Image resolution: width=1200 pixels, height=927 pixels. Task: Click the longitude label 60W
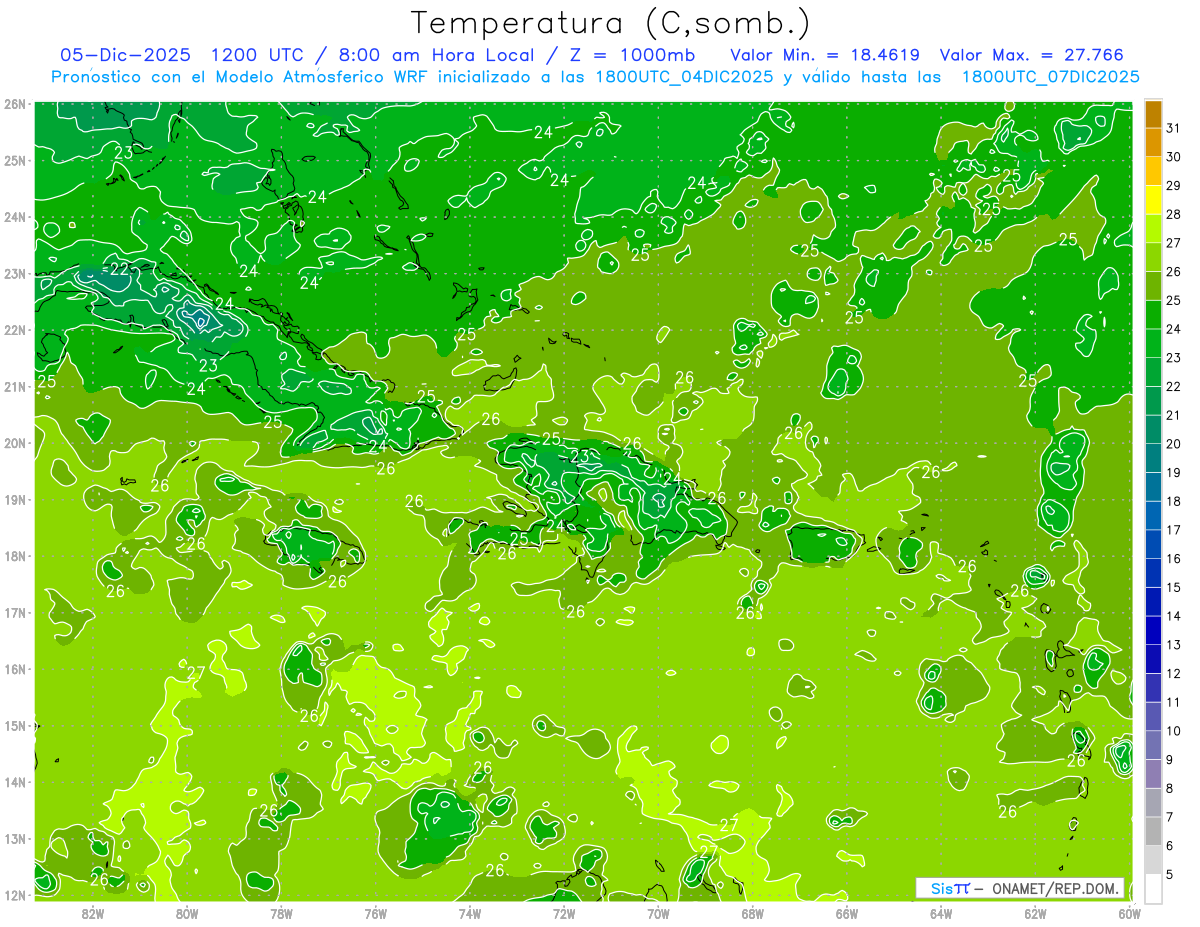[1129, 913]
